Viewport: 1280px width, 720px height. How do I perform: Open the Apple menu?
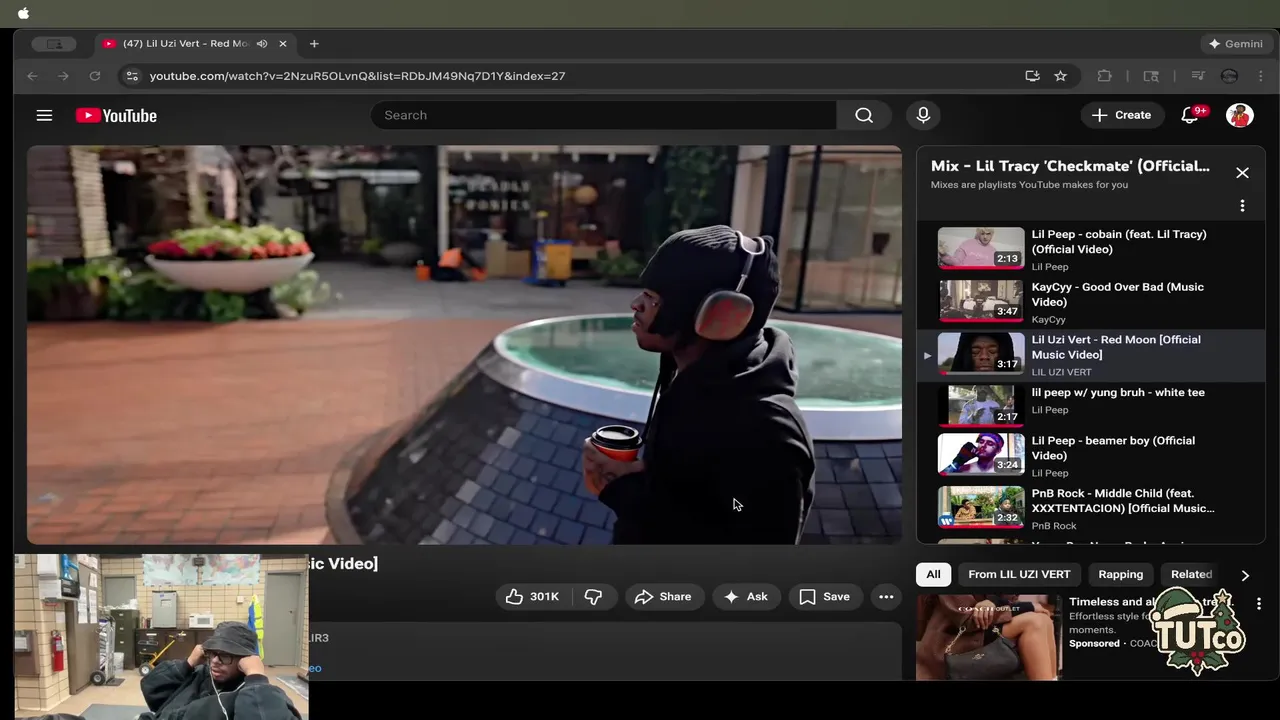23,13
